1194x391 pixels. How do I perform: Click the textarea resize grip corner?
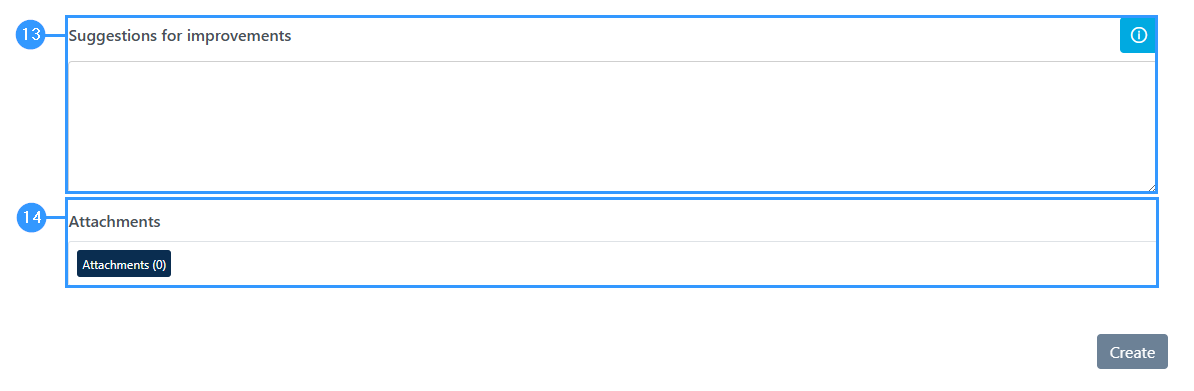tap(1151, 187)
